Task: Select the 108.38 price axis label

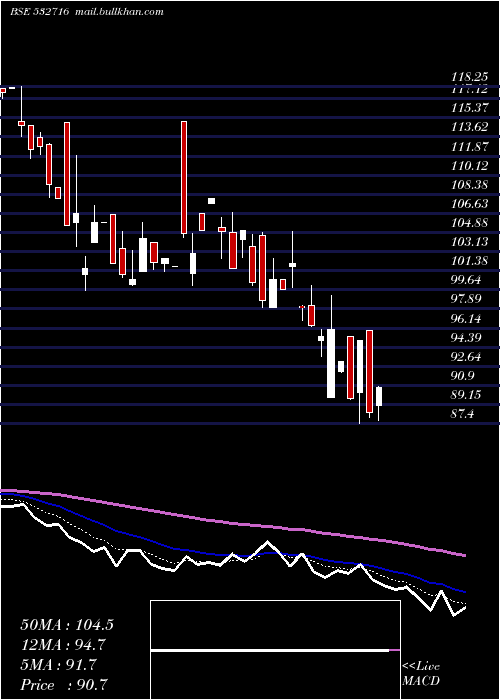Action: click(470, 184)
